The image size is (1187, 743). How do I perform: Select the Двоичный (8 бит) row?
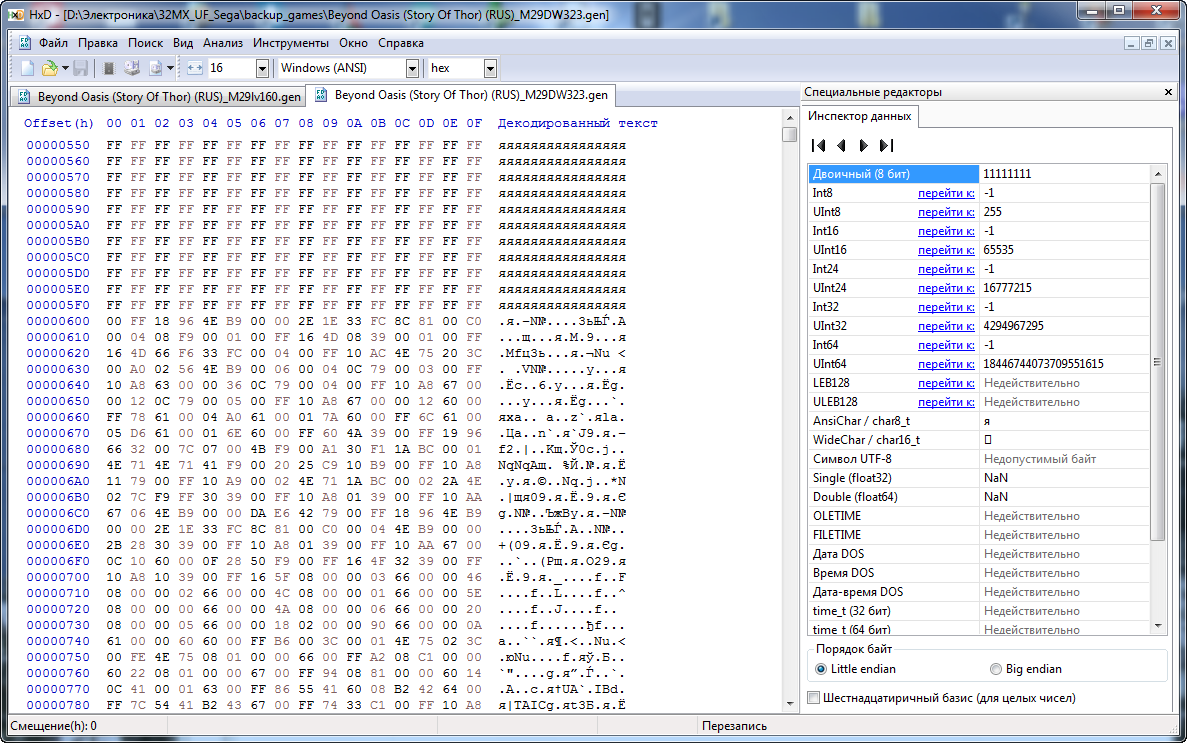979,174
